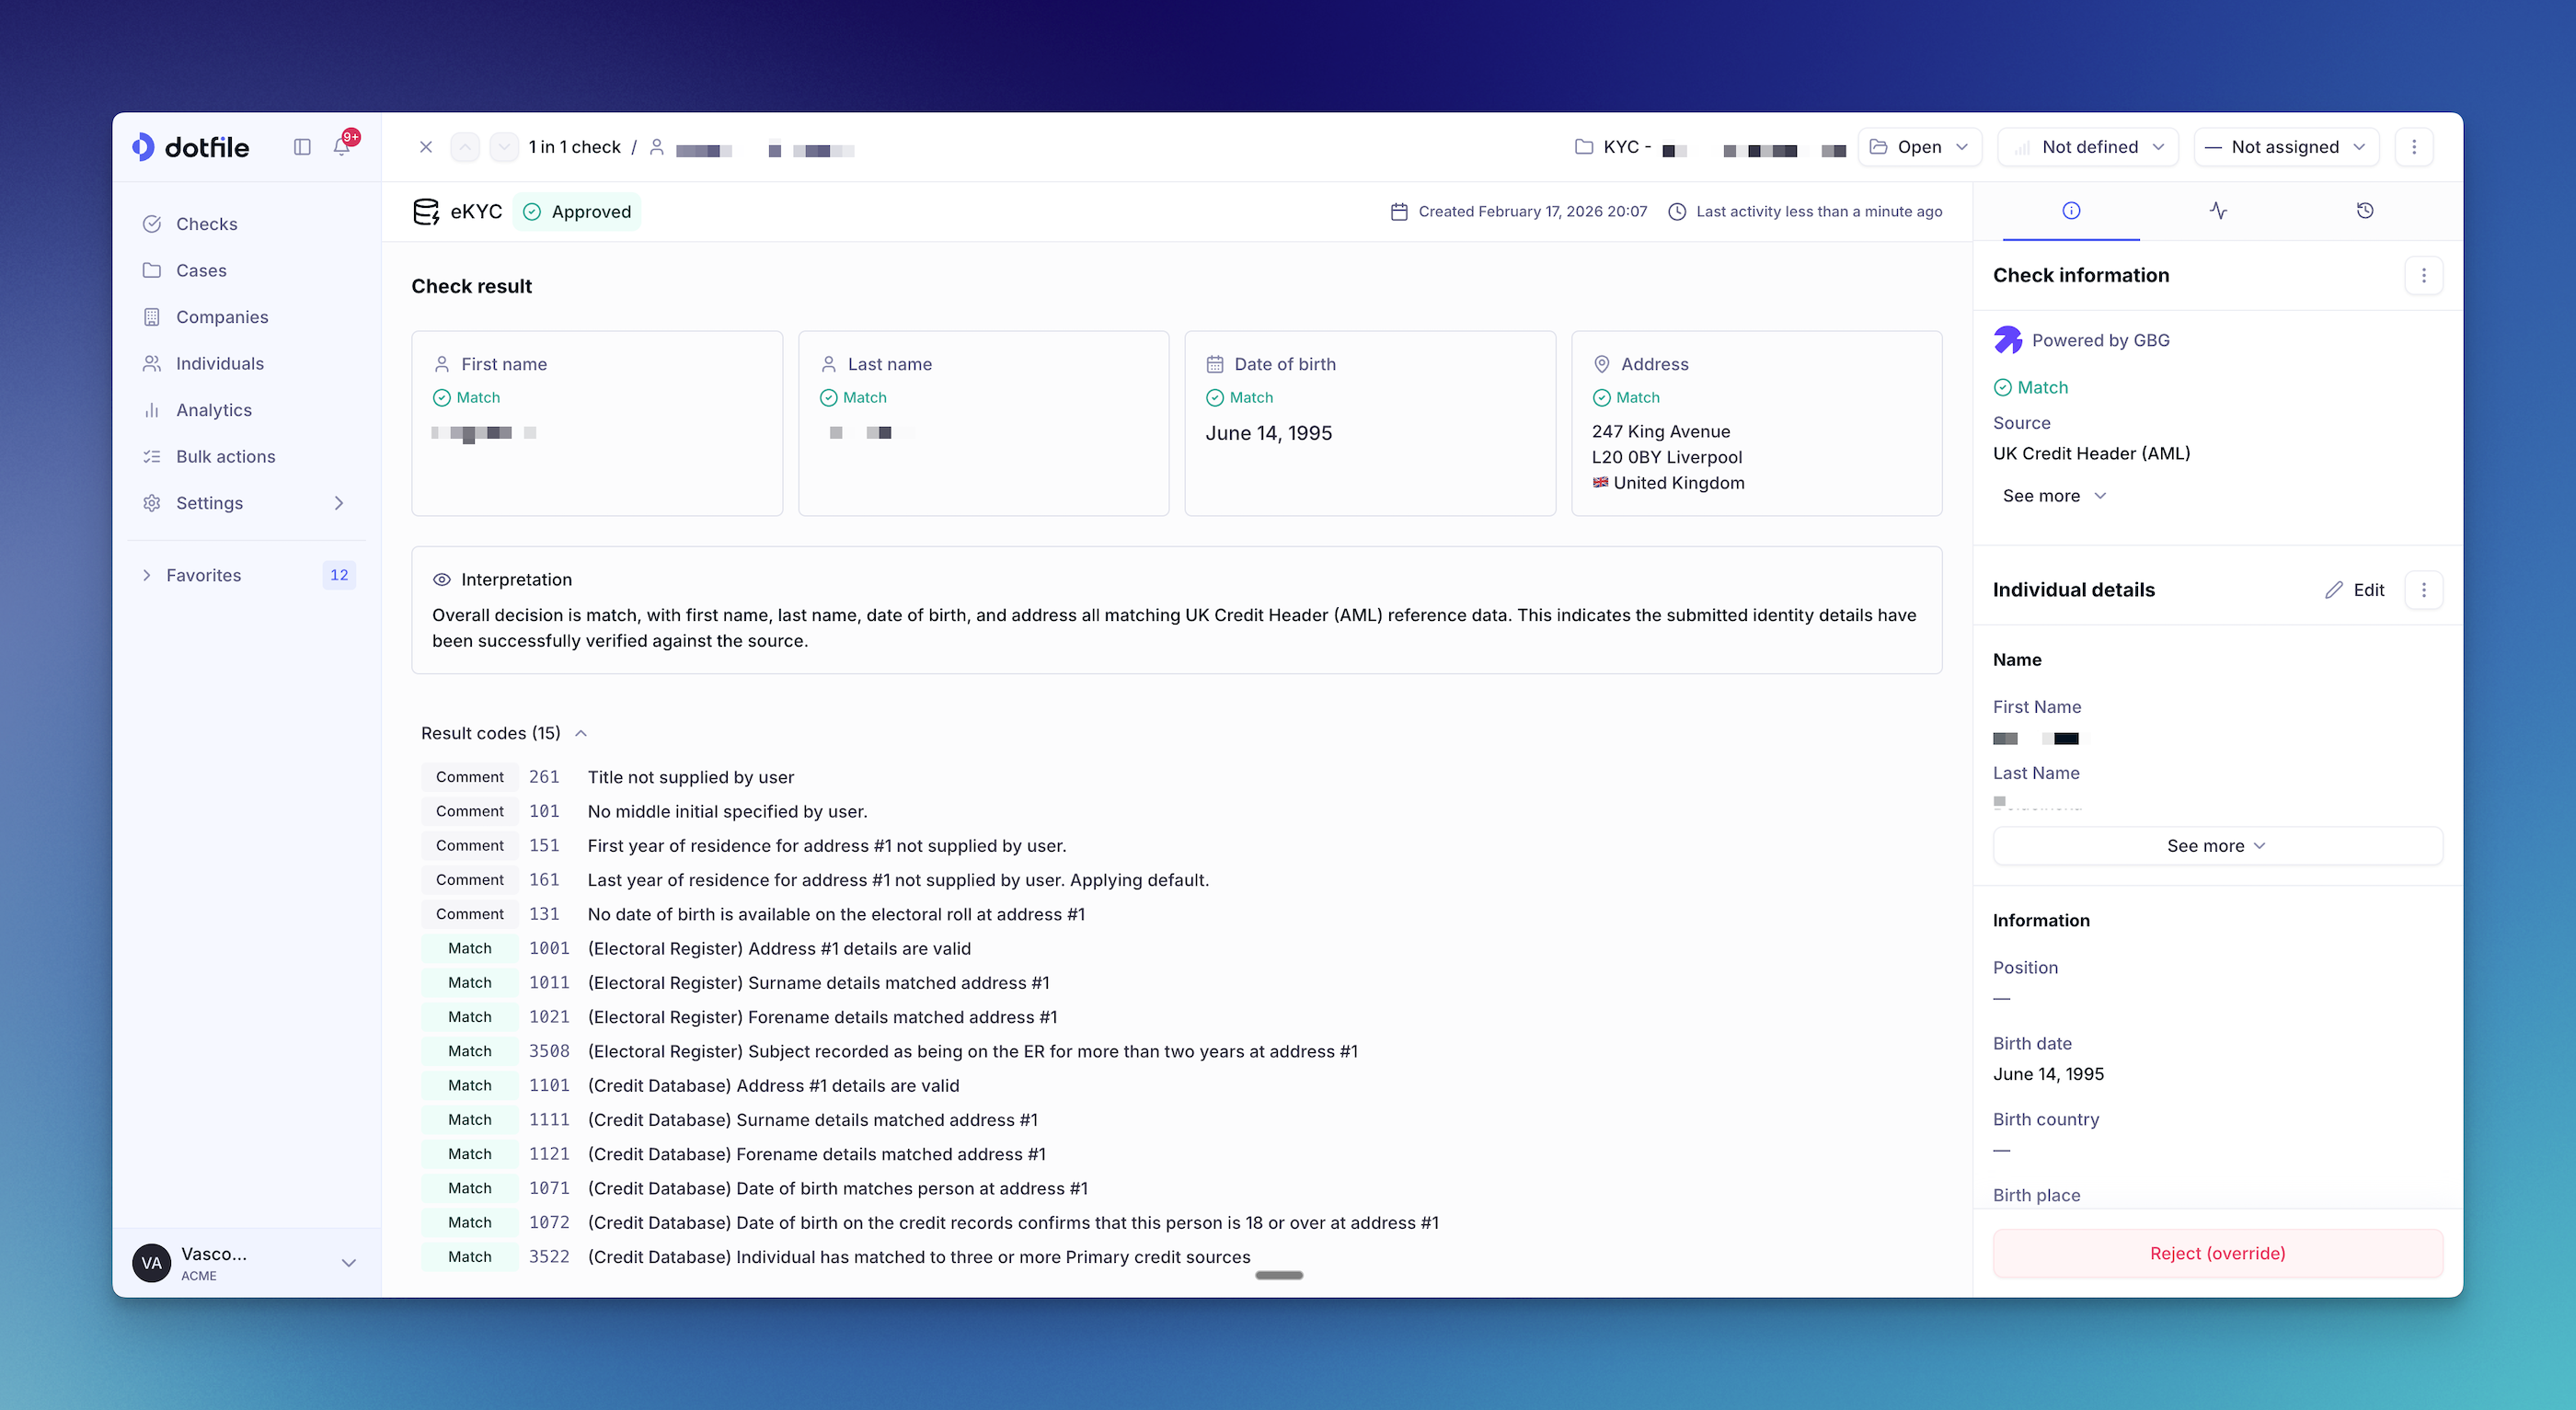
Task: Open the Not assigned assignee dropdown
Action: point(2285,147)
